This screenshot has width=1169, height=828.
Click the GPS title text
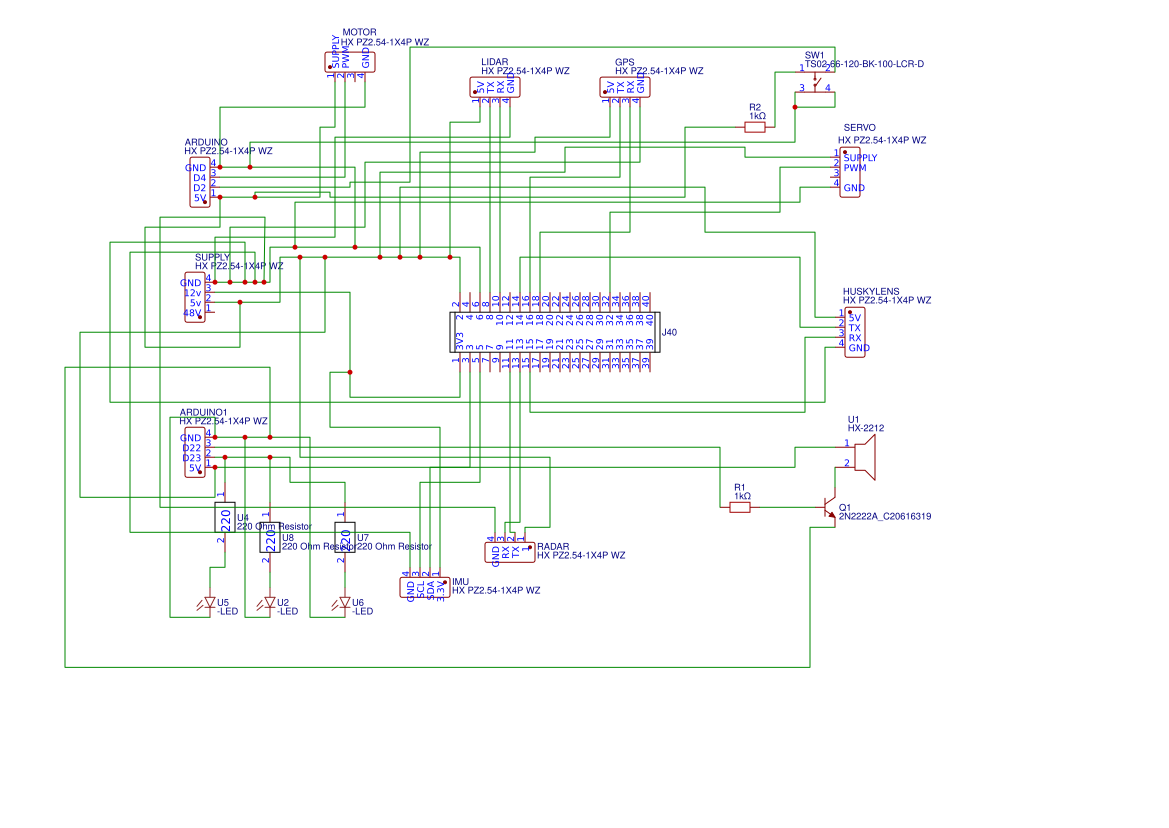click(625, 62)
